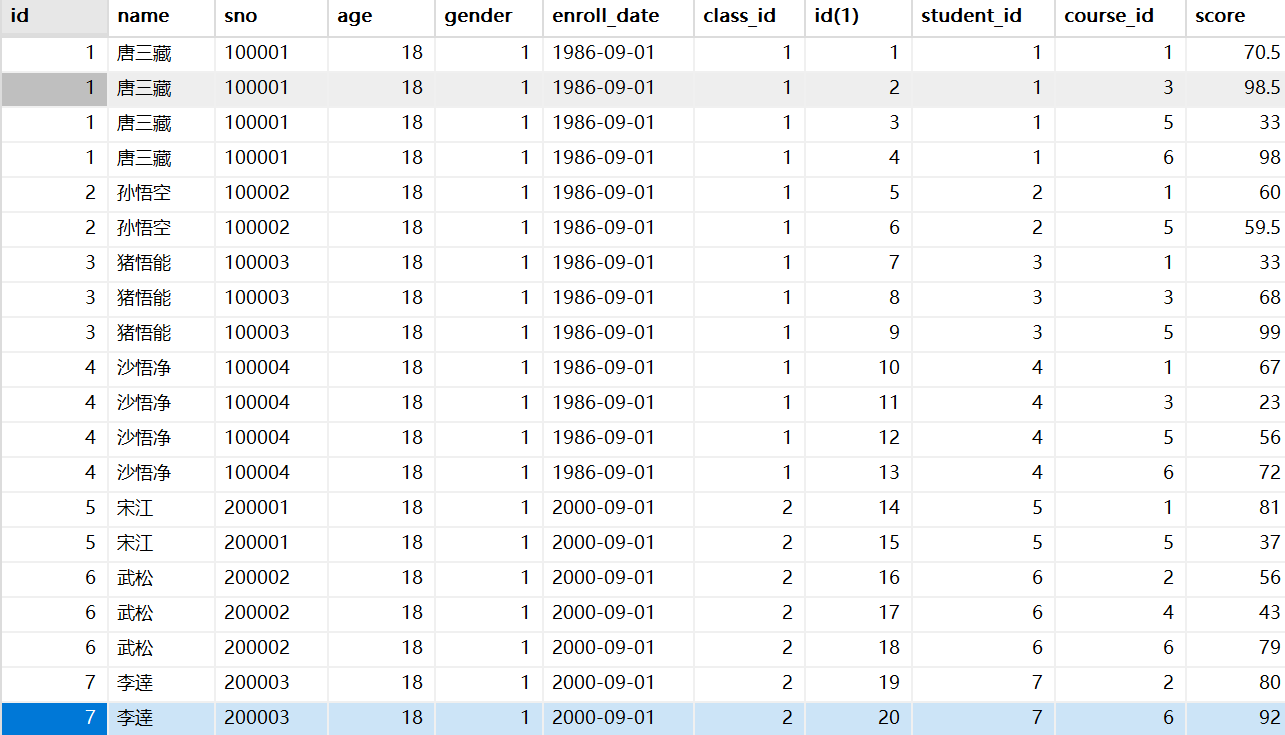Select id(1) cell with value 1
This screenshot has height=735, width=1285.
pyautogui.click(x=858, y=53)
